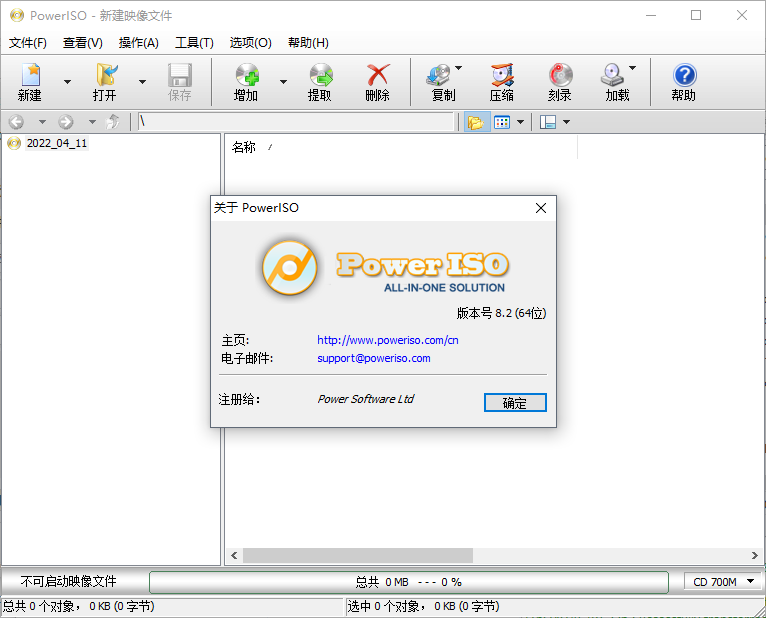Open the Back history dropdown arrow
The width and height of the screenshot is (766, 618).
tap(43, 122)
